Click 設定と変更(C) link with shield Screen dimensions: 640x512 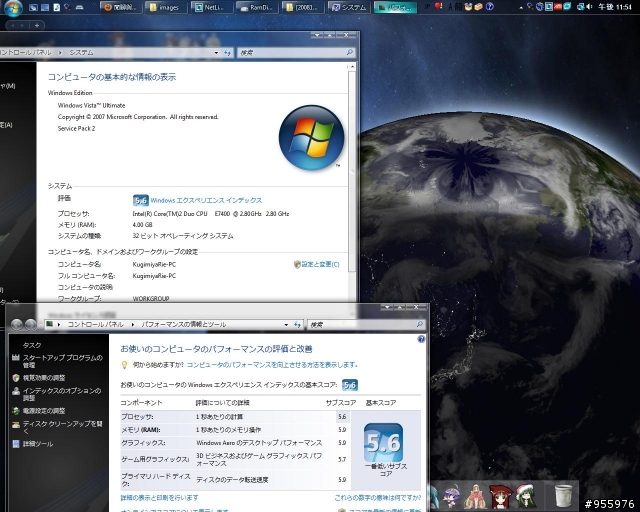pos(317,264)
